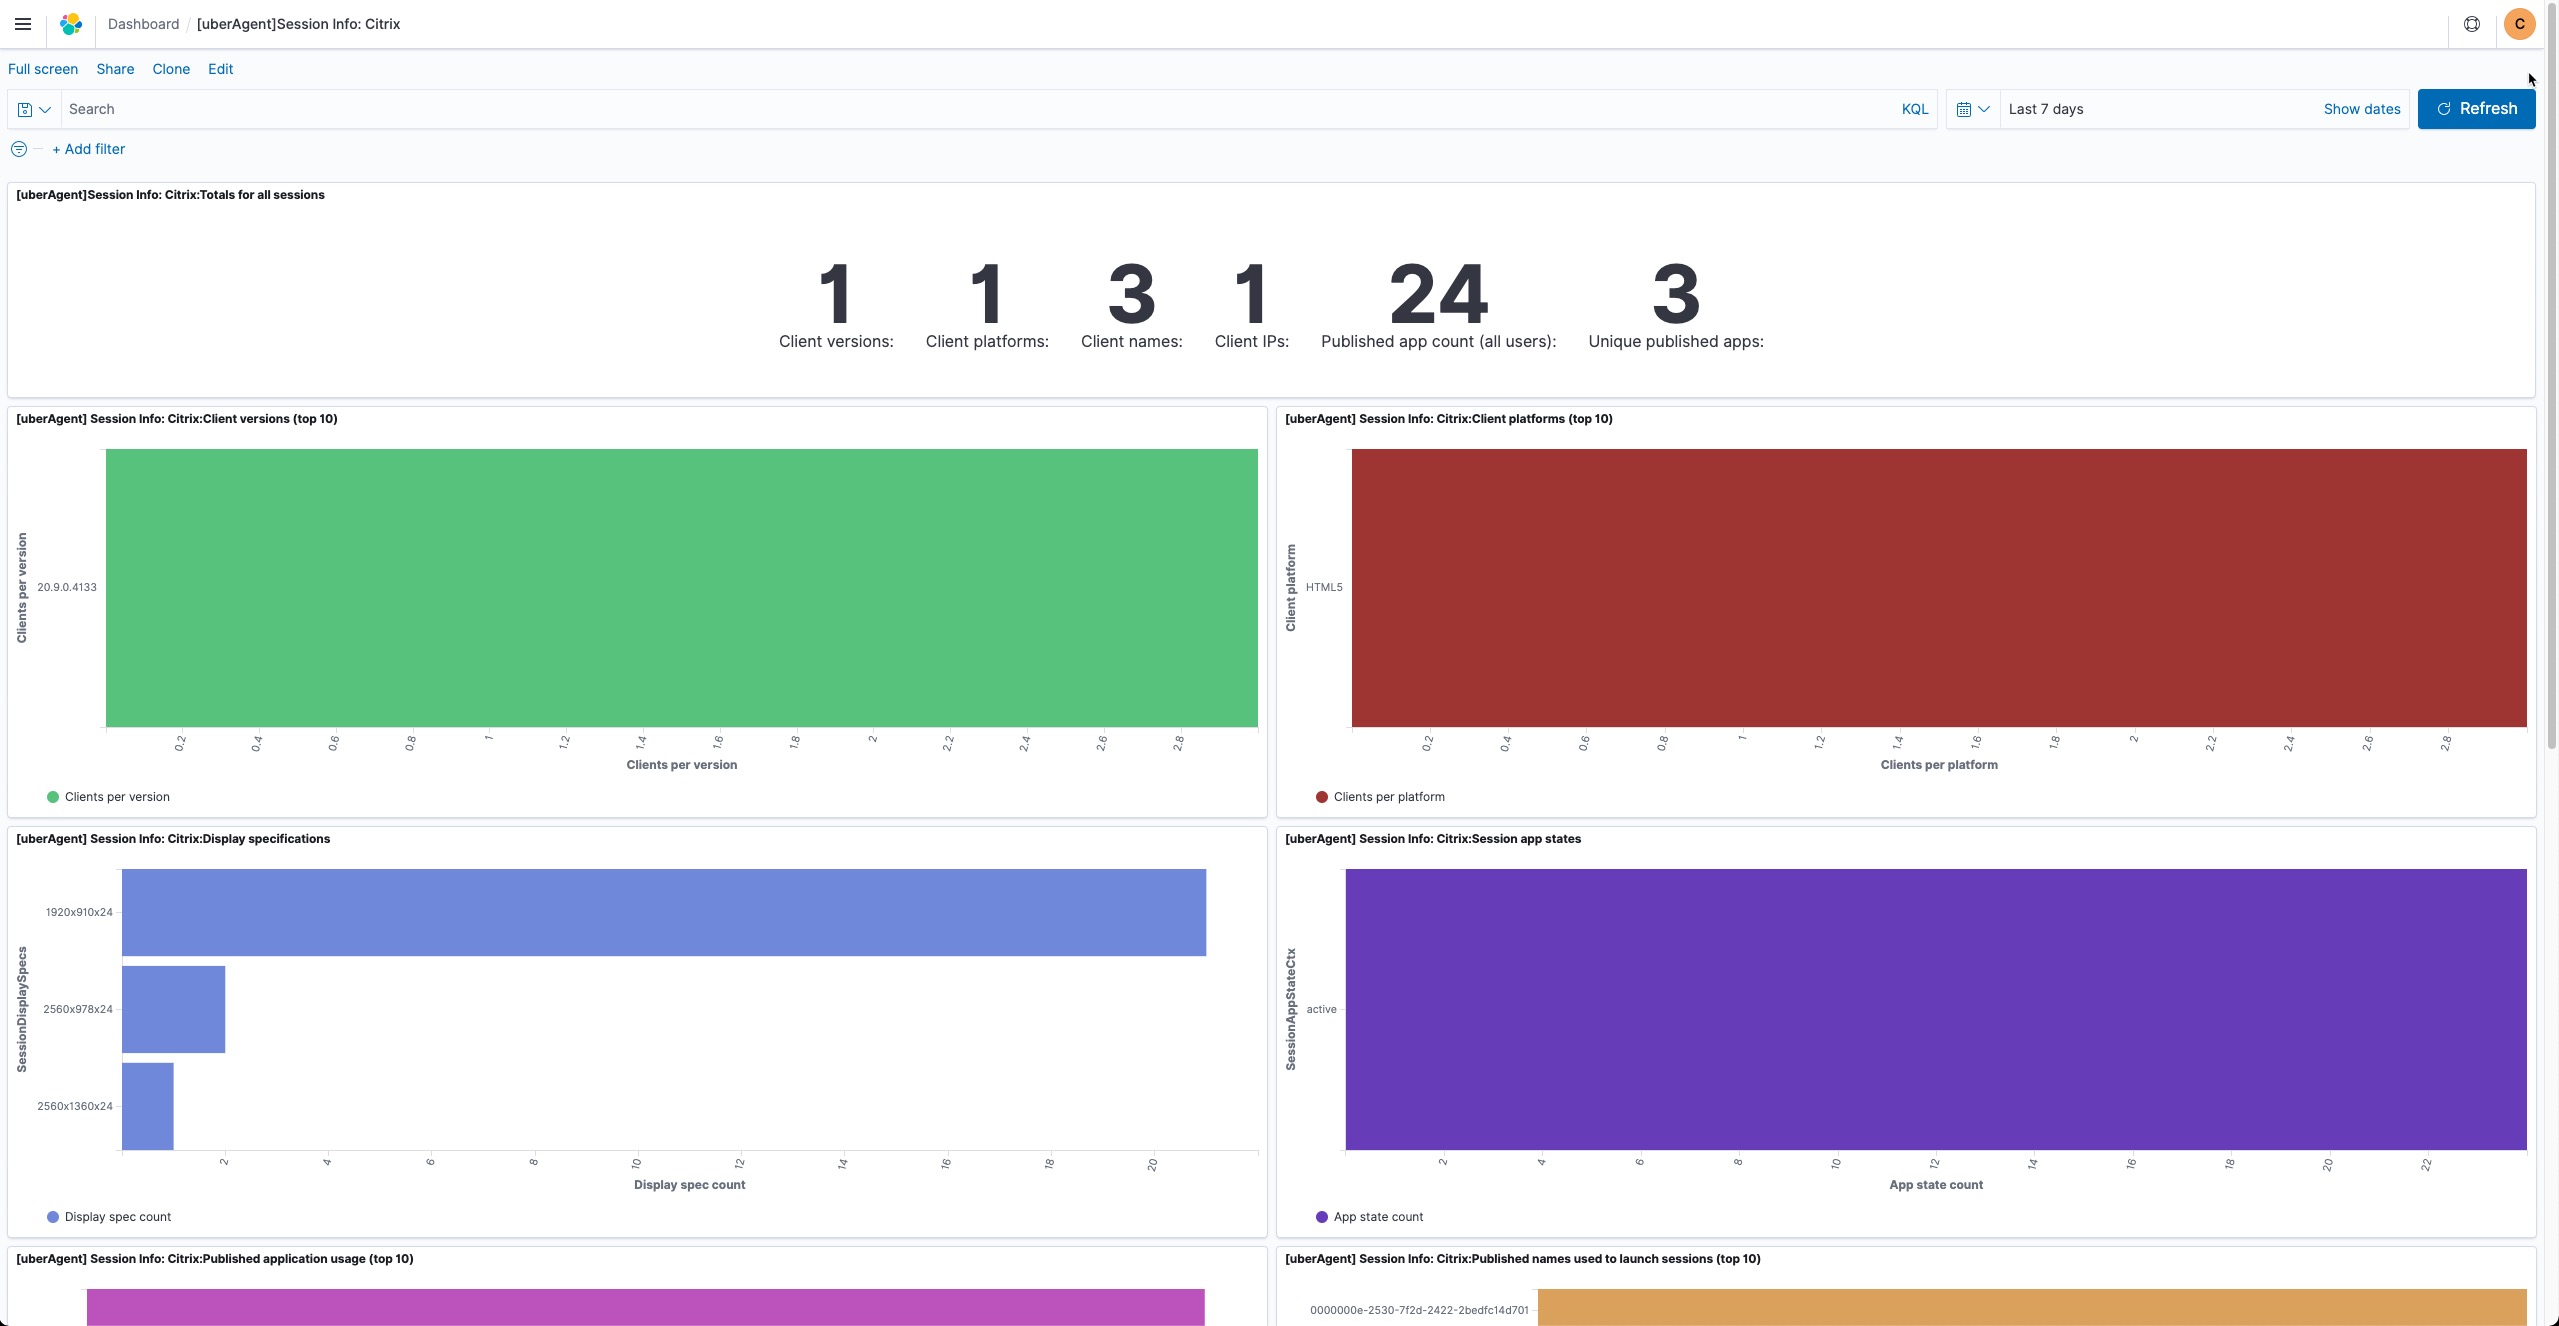The width and height of the screenshot is (2559, 1326).
Task: Open the Share menu
Action: pos(115,69)
